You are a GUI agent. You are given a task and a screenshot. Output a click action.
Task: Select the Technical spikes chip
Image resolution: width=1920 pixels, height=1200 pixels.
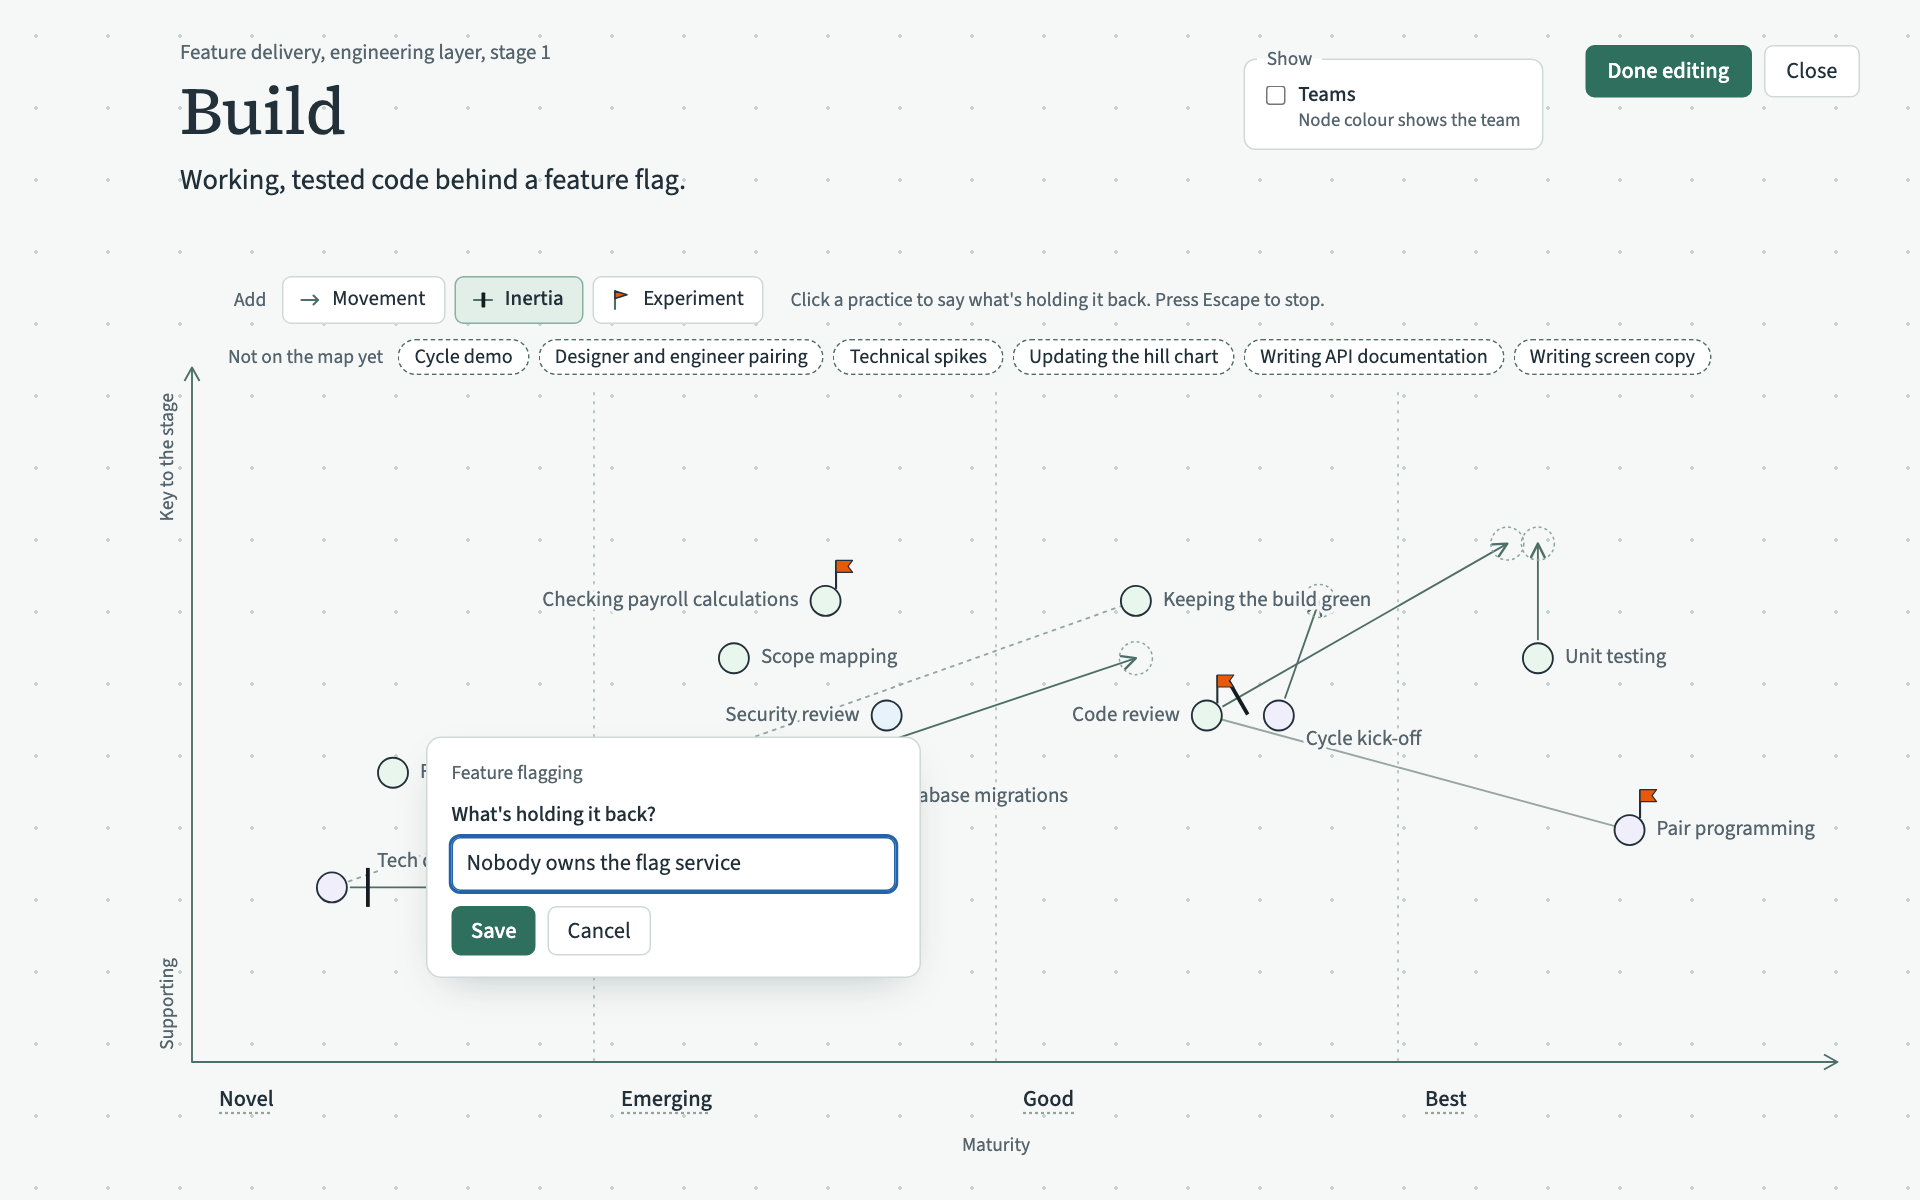pos(918,357)
